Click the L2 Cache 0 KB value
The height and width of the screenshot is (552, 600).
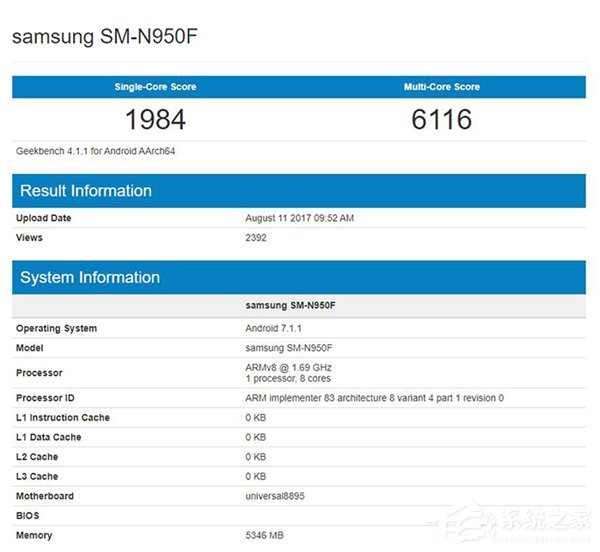[x=256, y=457]
